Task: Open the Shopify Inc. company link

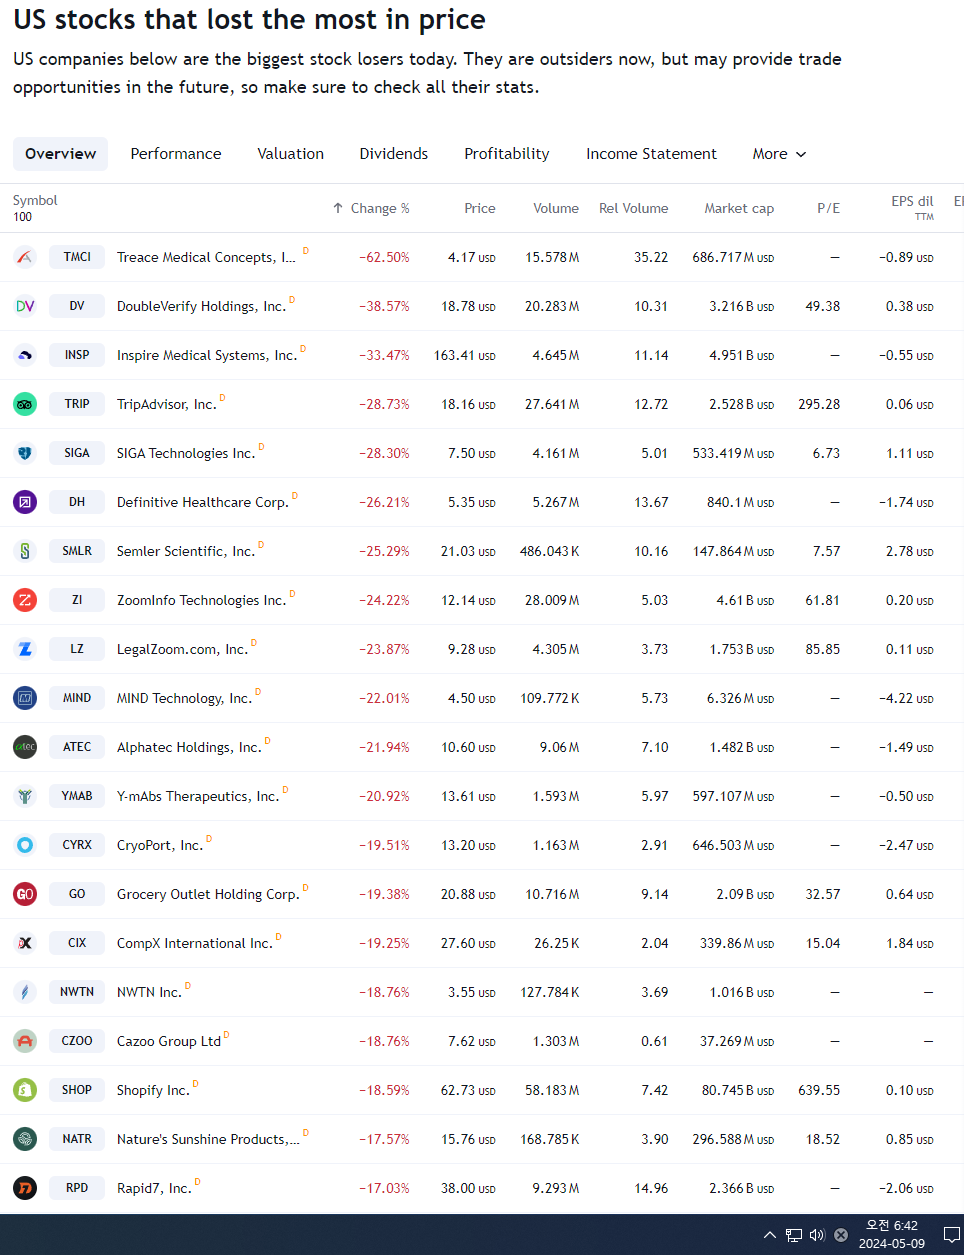Action: (153, 1090)
